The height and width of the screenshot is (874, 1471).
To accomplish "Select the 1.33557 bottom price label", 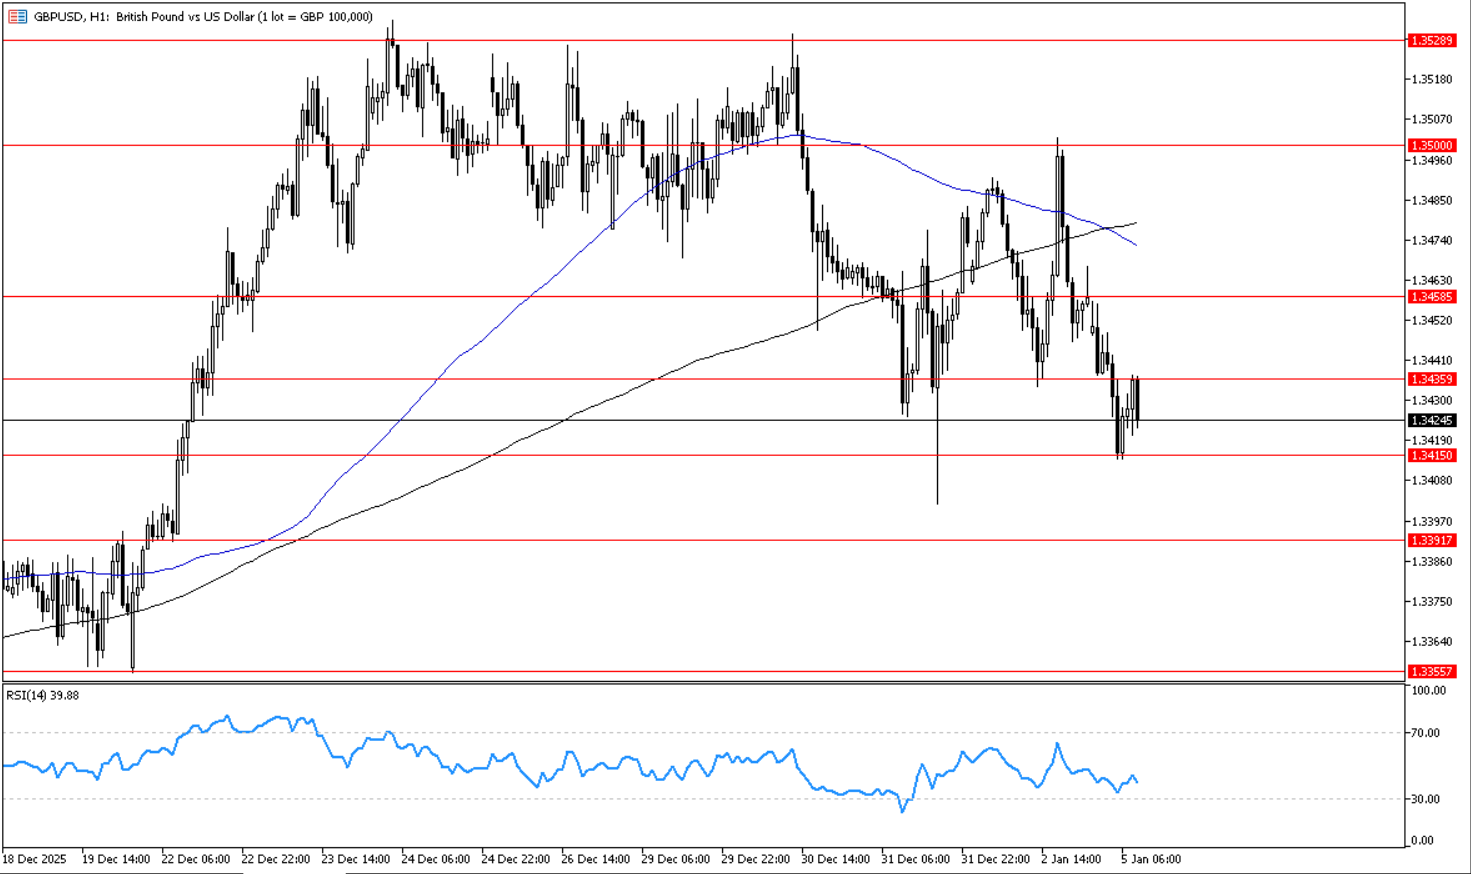I will click(1432, 672).
